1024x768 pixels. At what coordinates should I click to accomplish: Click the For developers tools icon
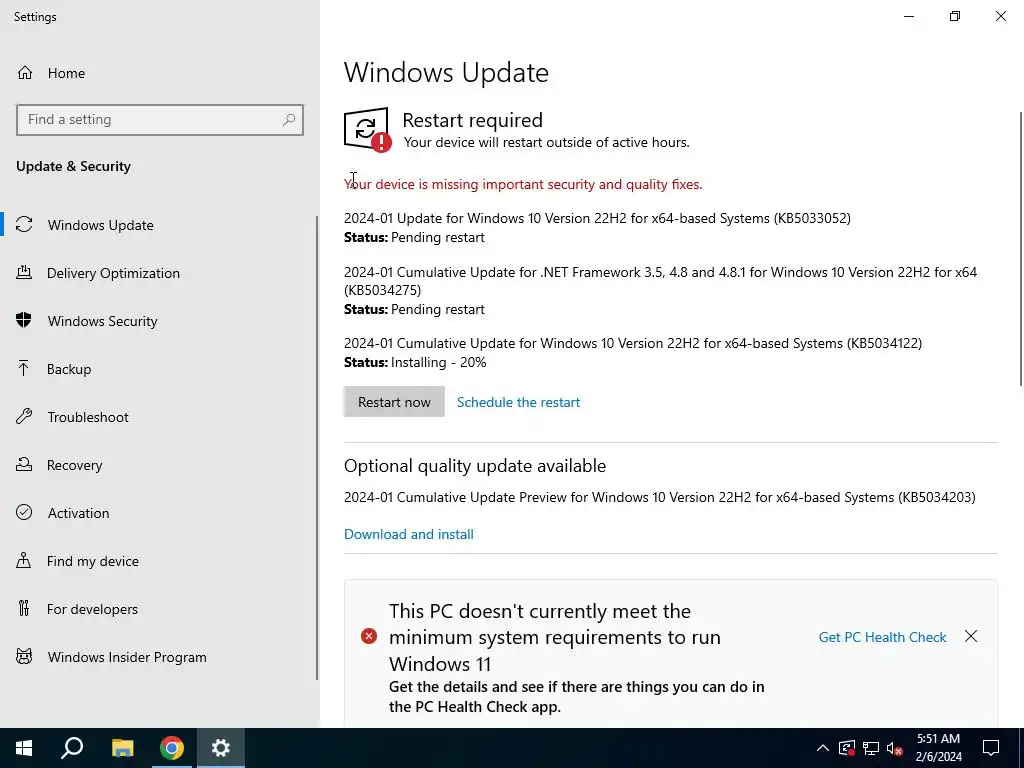pos(24,609)
